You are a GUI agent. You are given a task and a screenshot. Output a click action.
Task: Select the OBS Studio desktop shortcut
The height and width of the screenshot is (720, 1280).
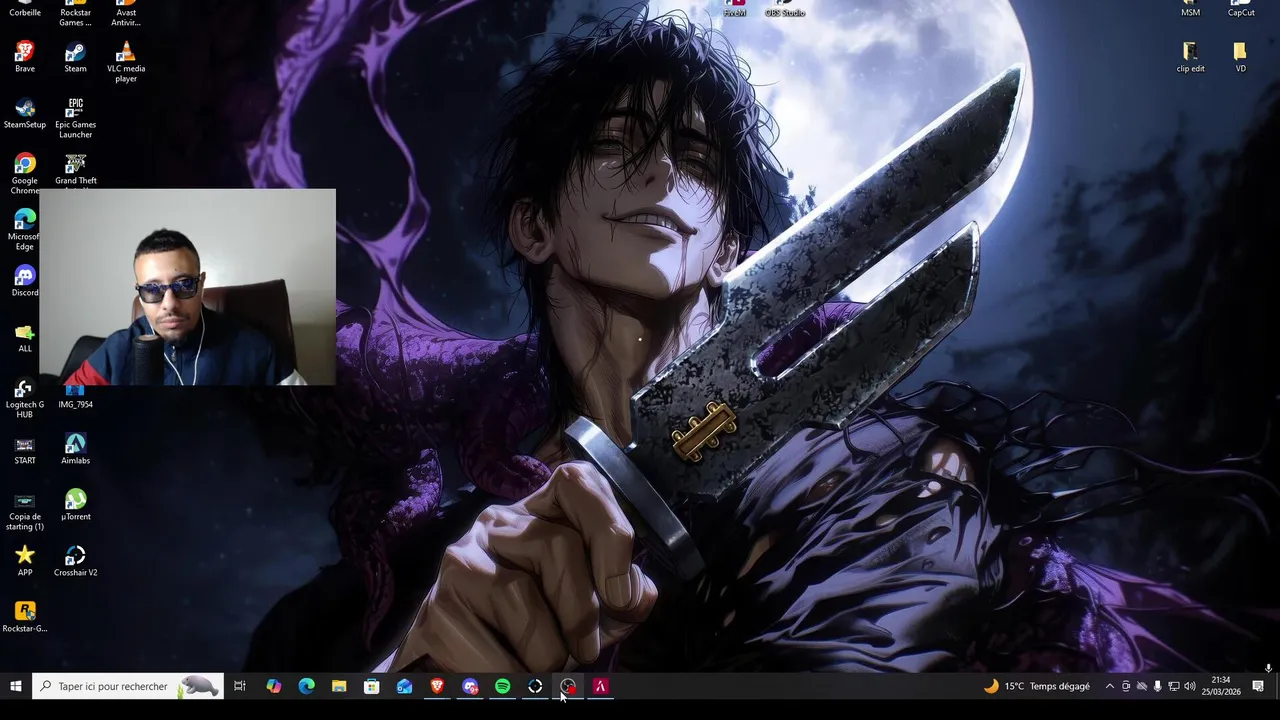(x=785, y=9)
